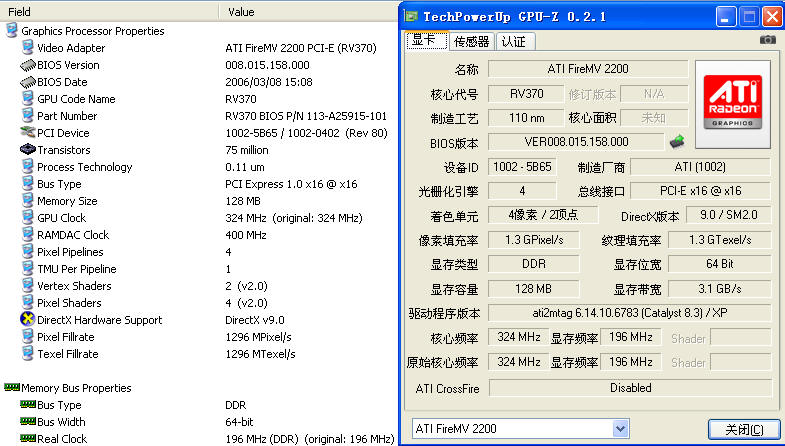Viewport: 785px width, 446px height.
Task: Click the Real Clock memory icon
Action: [28, 438]
